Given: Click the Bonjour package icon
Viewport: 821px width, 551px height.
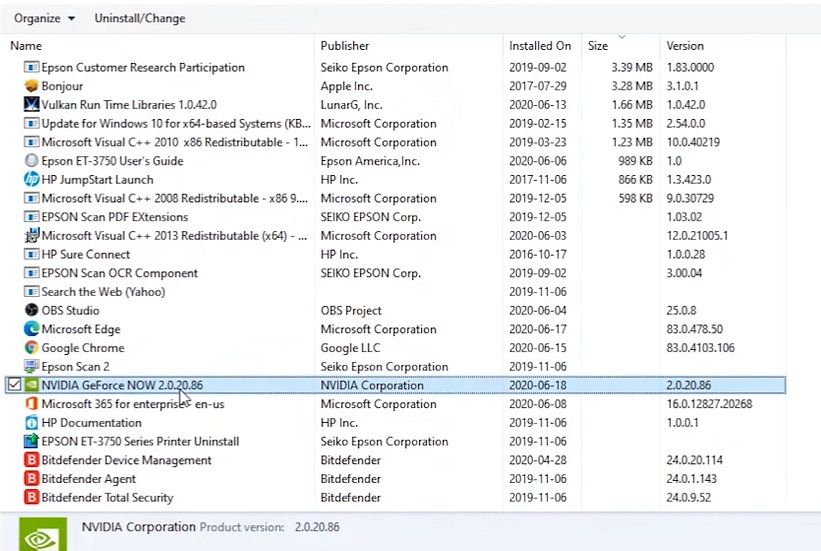Looking at the screenshot, I should tap(31, 86).
